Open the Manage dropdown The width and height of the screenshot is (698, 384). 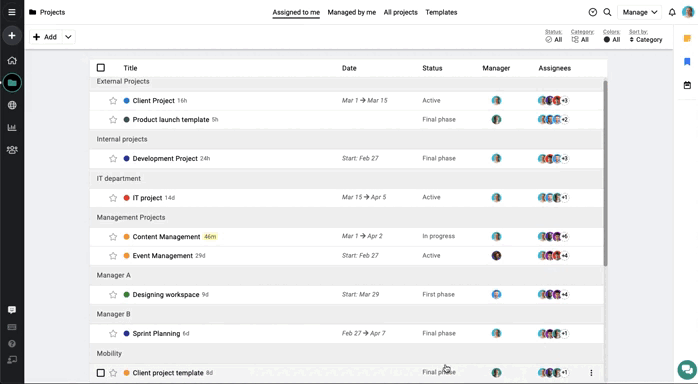pyautogui.click(x=640, y=12)
